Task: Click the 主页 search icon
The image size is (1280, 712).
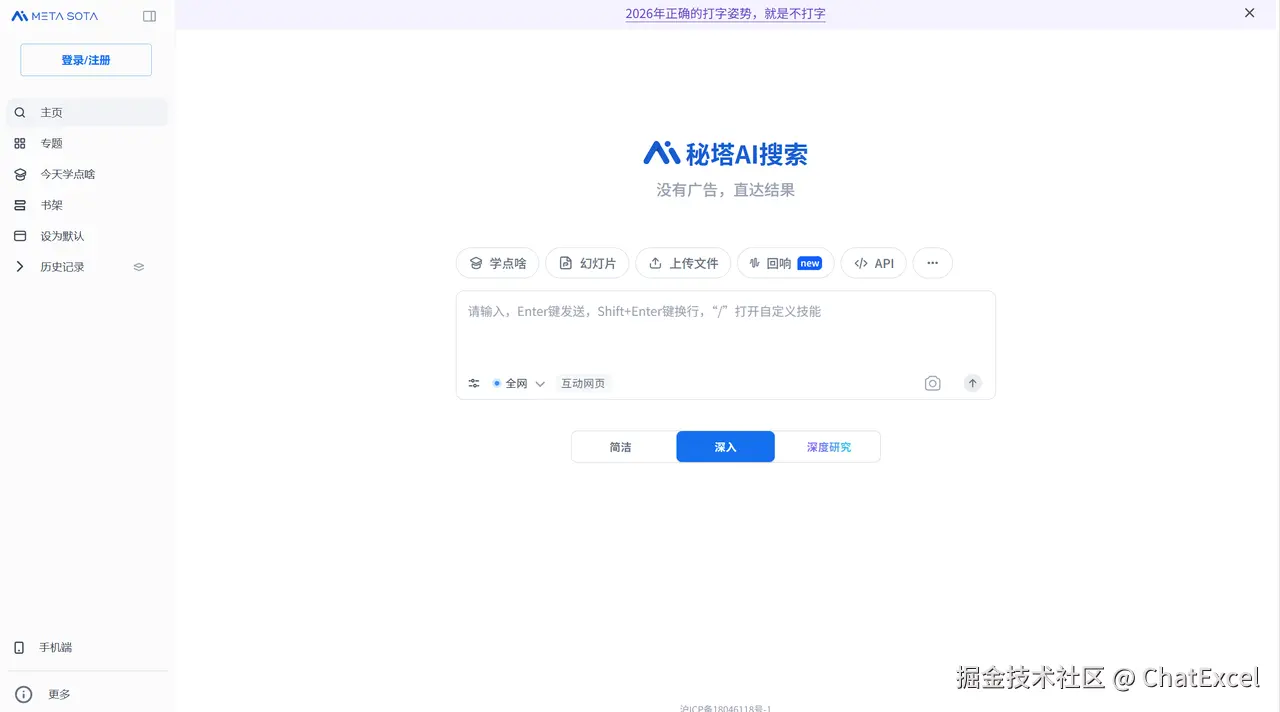Action: point(20,113)
